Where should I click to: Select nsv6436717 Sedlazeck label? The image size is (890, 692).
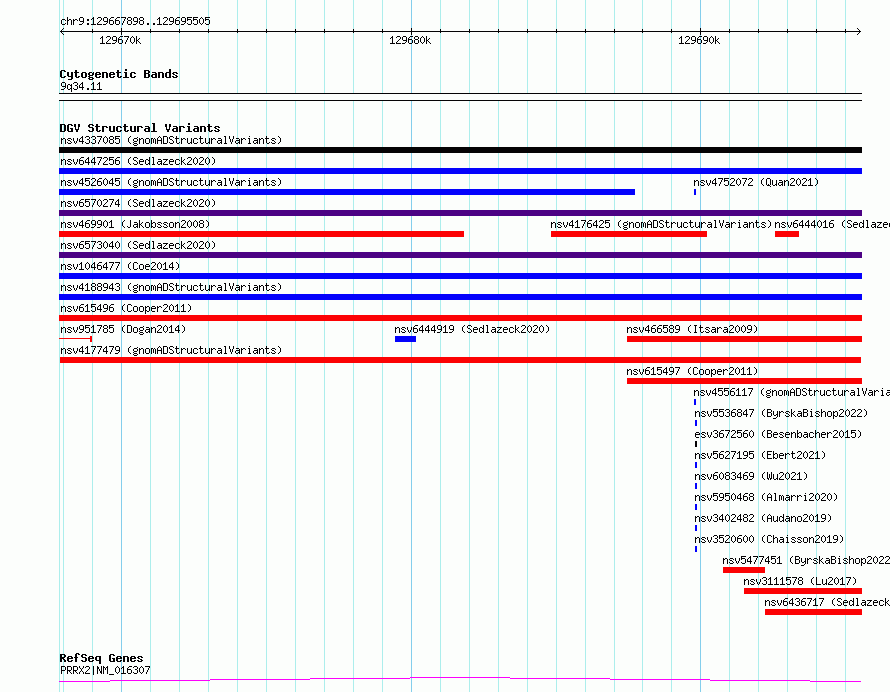[827, 602]
